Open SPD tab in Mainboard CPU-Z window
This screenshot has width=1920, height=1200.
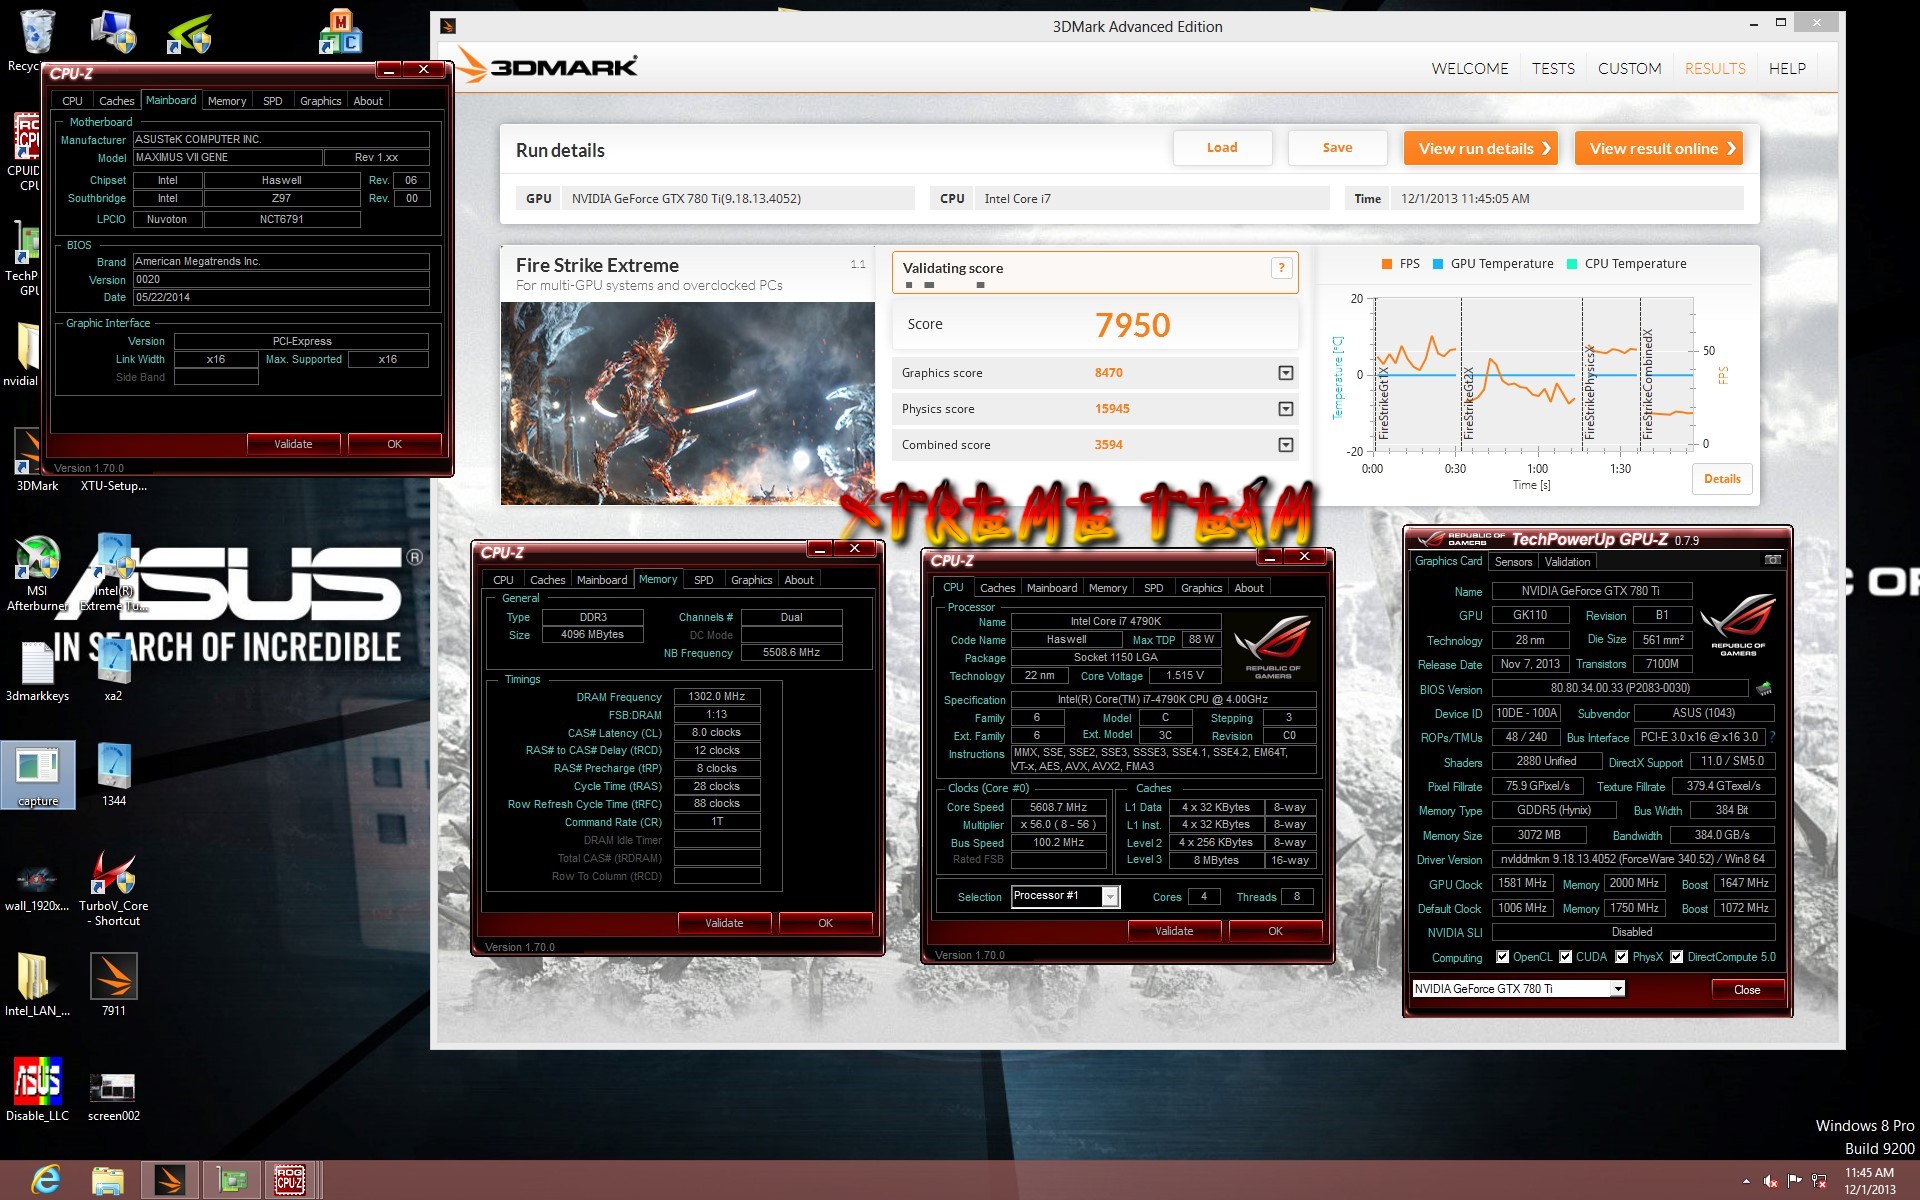click(272, 101)
